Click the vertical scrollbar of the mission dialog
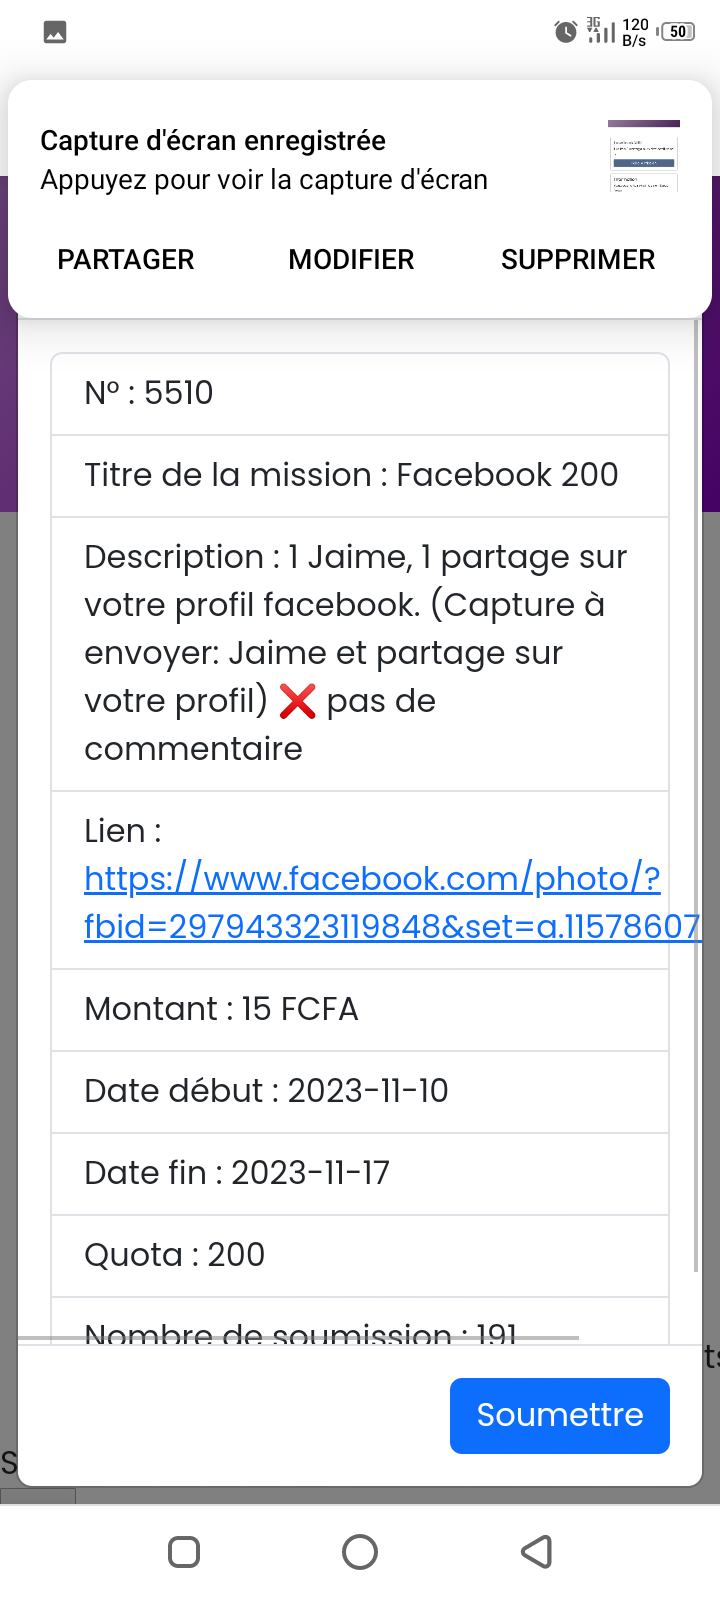The height and width of the screenshot is (1600, 720). [x=696, y=800]
